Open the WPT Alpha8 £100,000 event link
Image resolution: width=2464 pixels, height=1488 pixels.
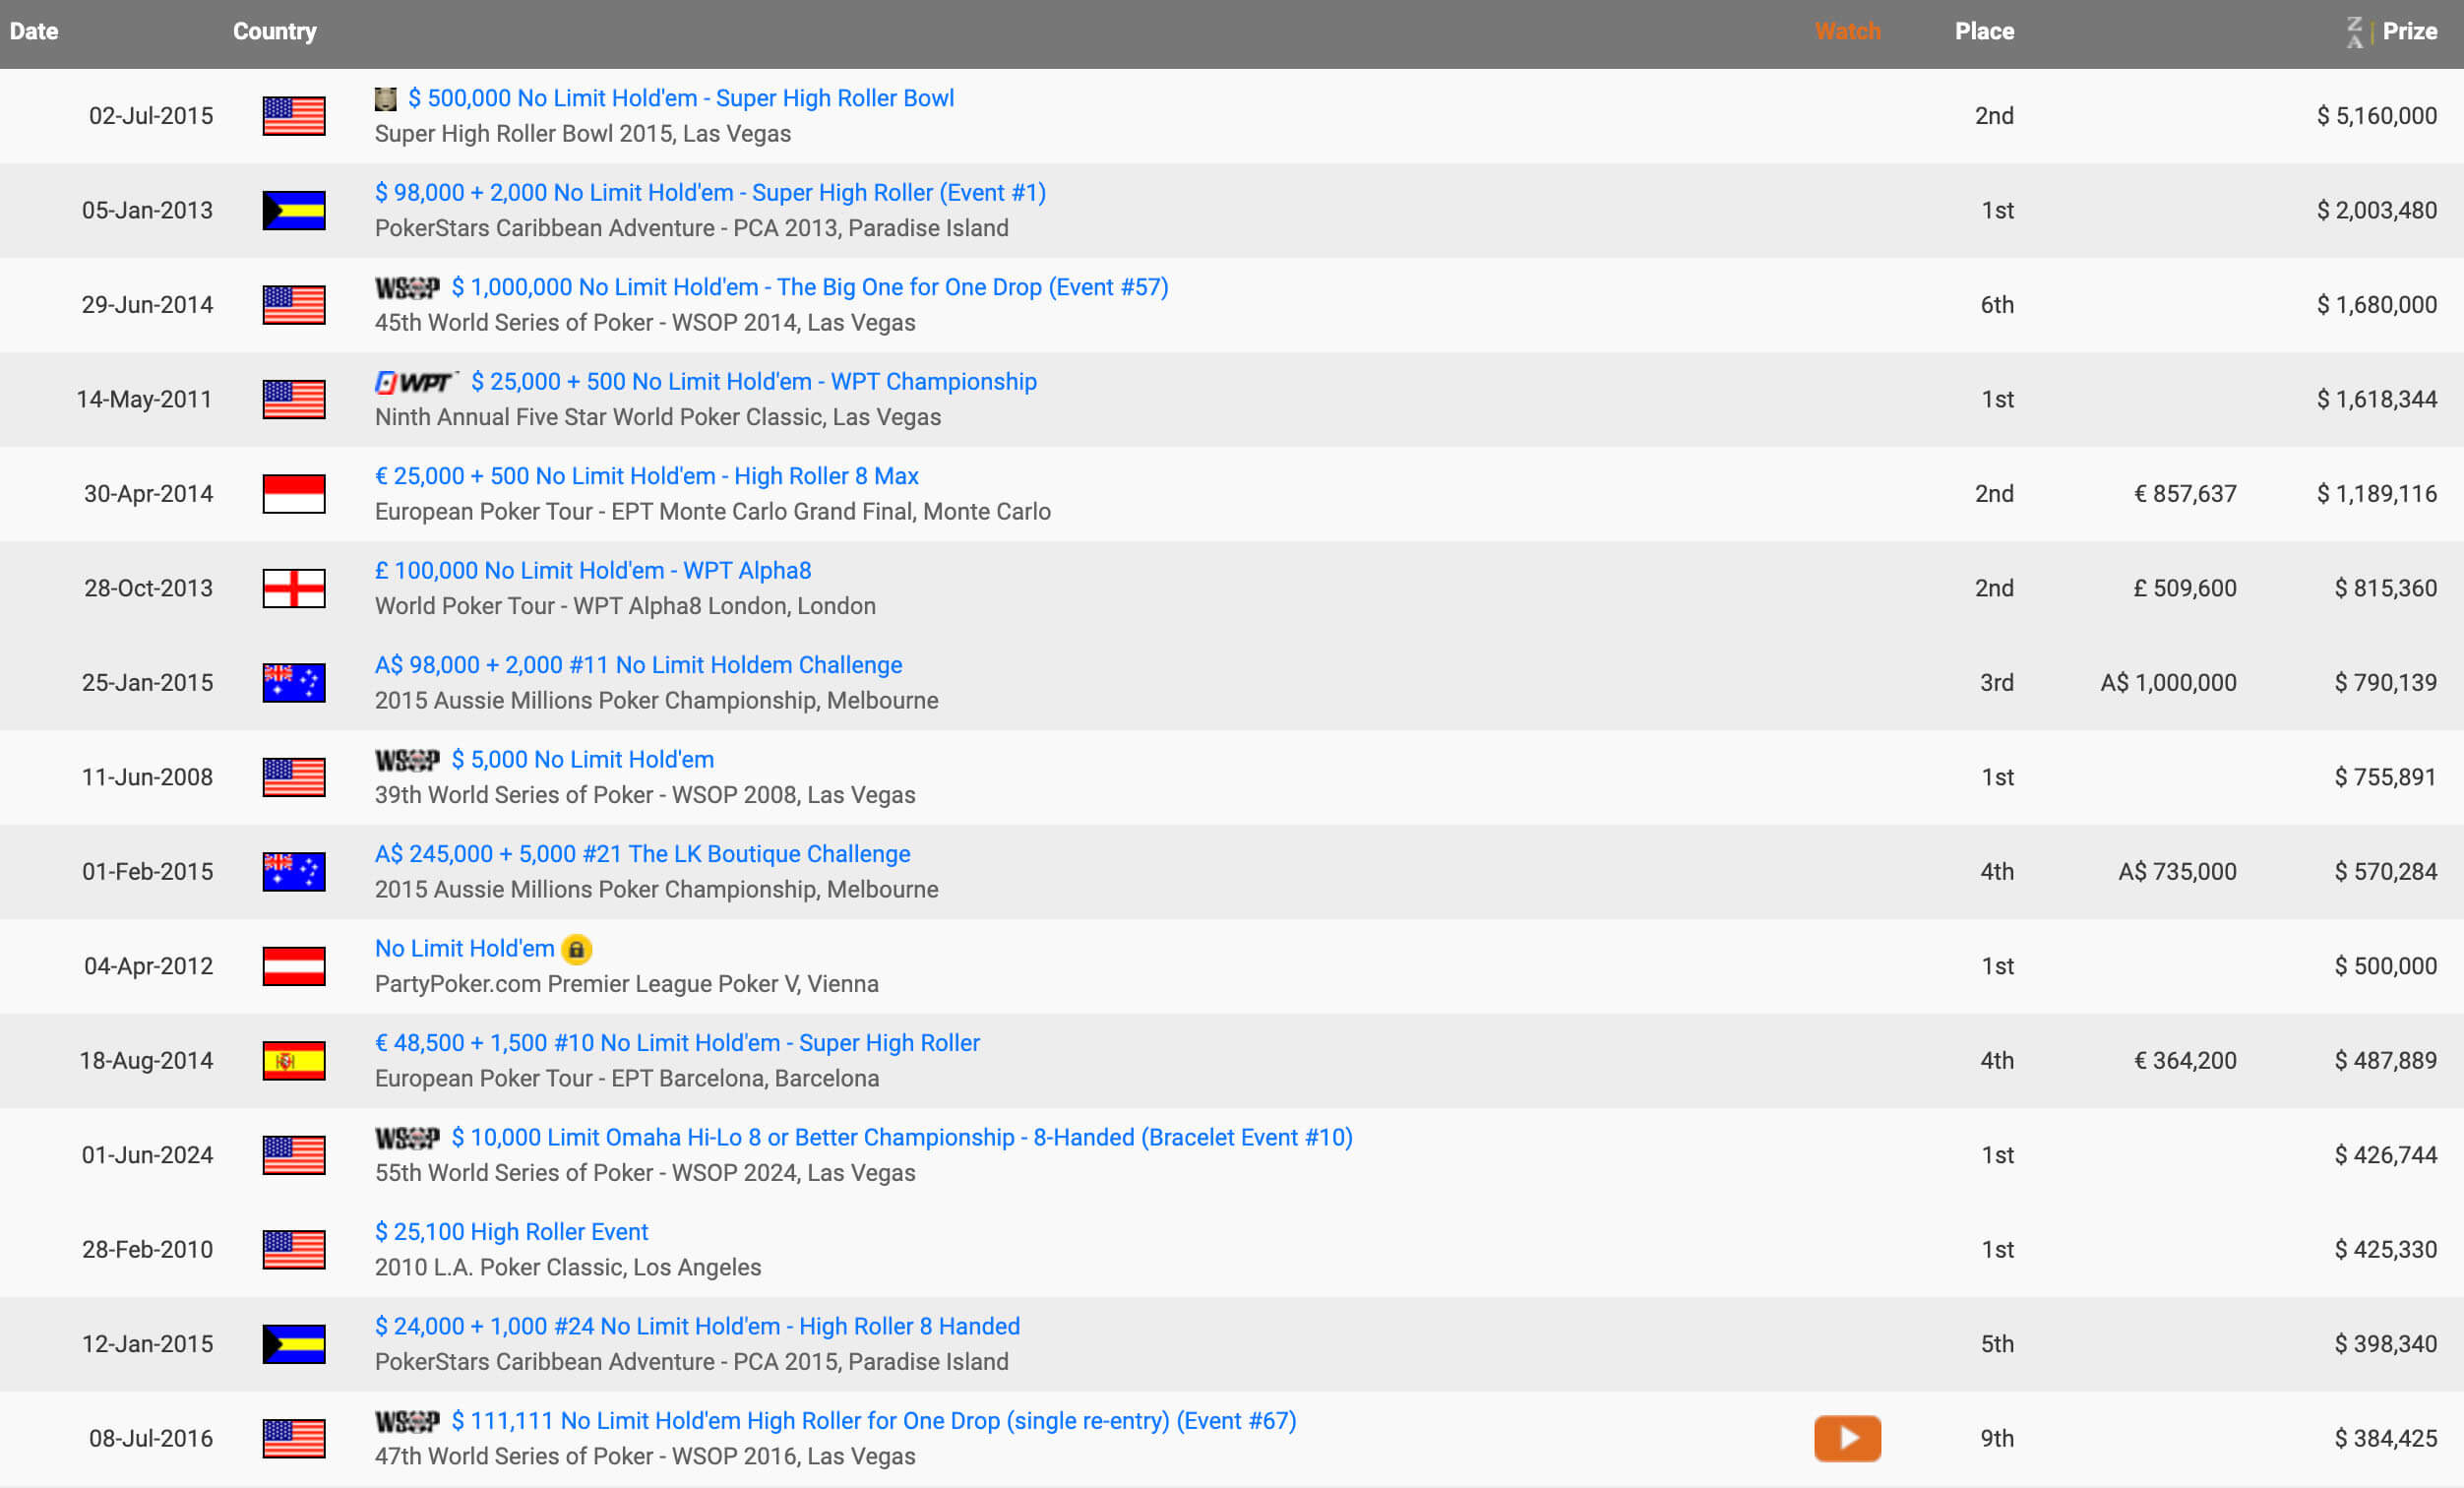(x=592, y=571)
